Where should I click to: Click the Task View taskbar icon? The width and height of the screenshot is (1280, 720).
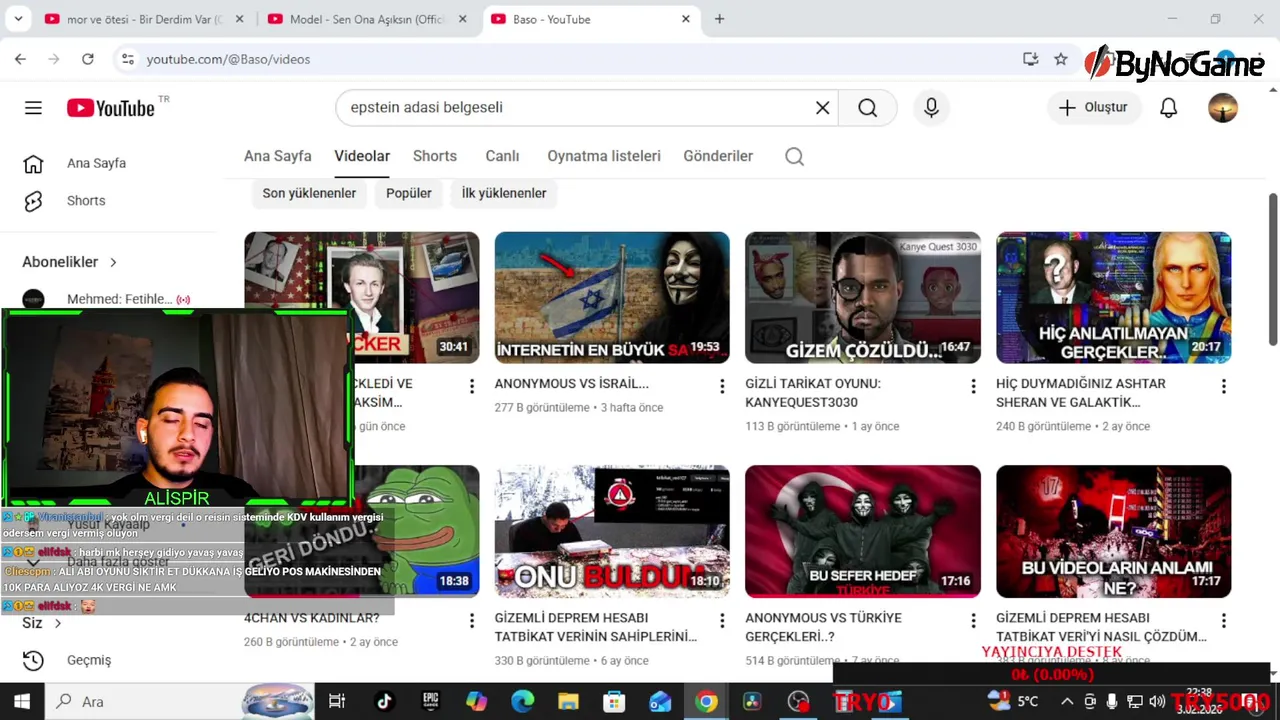tap(337, 701)
